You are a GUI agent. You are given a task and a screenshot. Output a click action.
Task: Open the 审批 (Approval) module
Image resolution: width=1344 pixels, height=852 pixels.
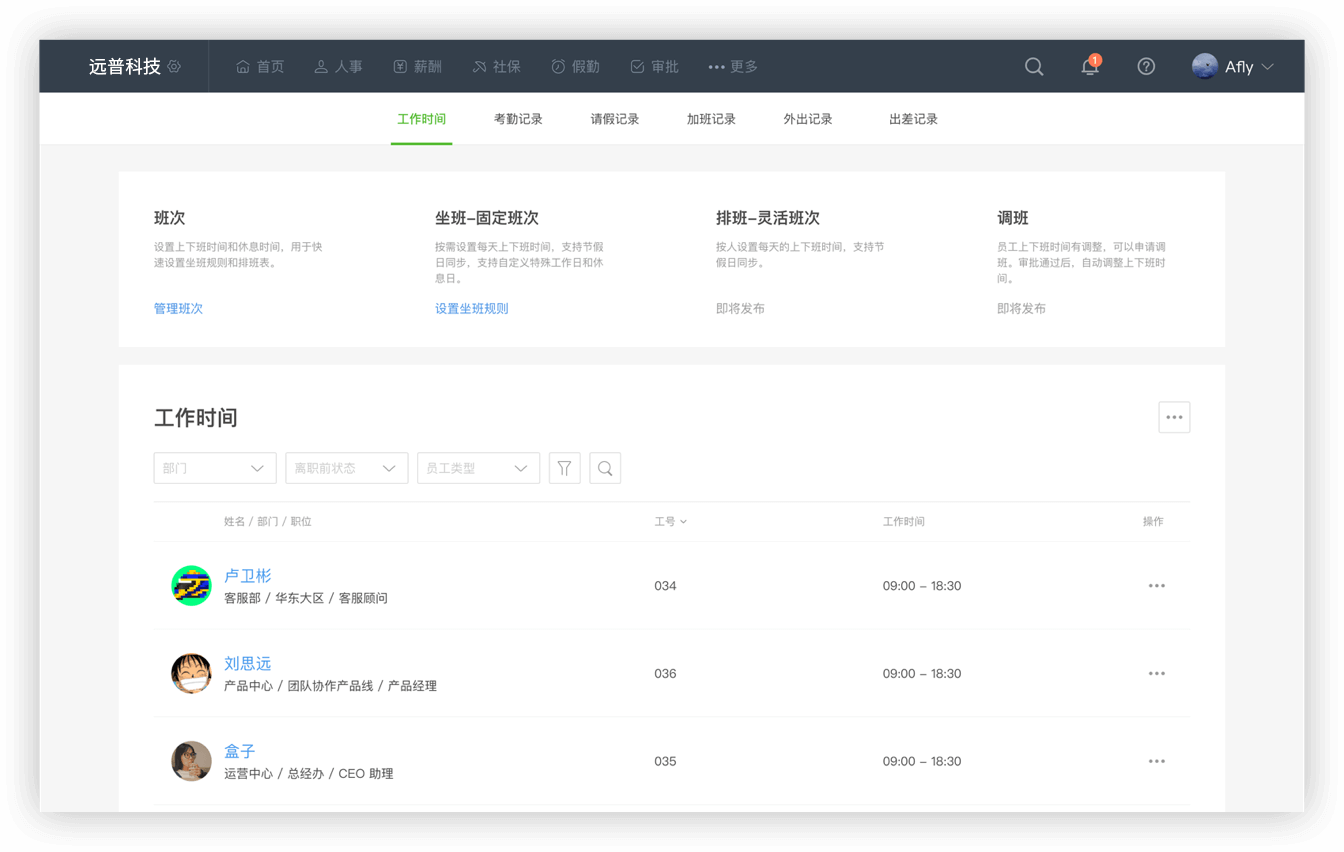click(x=653, y=66)
